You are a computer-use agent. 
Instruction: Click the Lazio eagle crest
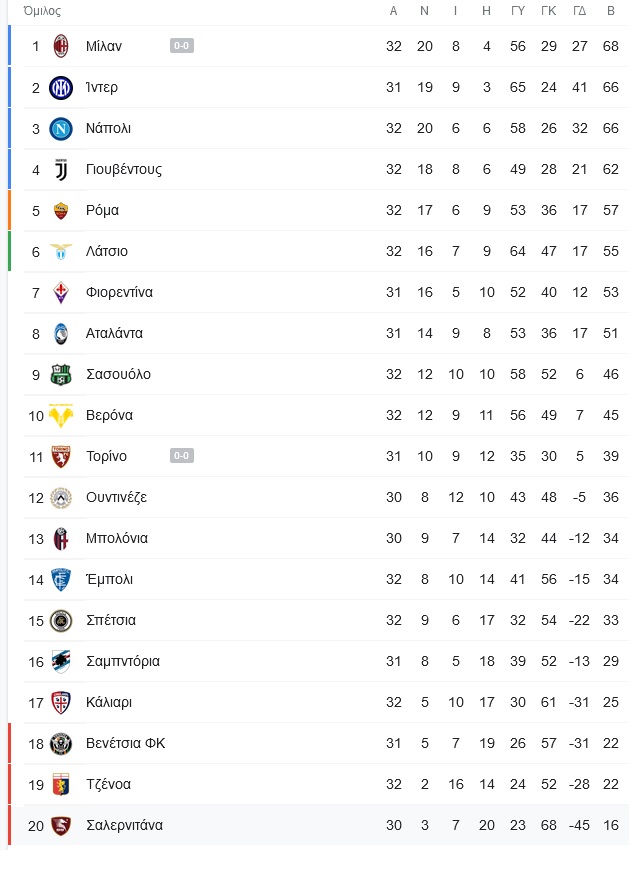61,252
